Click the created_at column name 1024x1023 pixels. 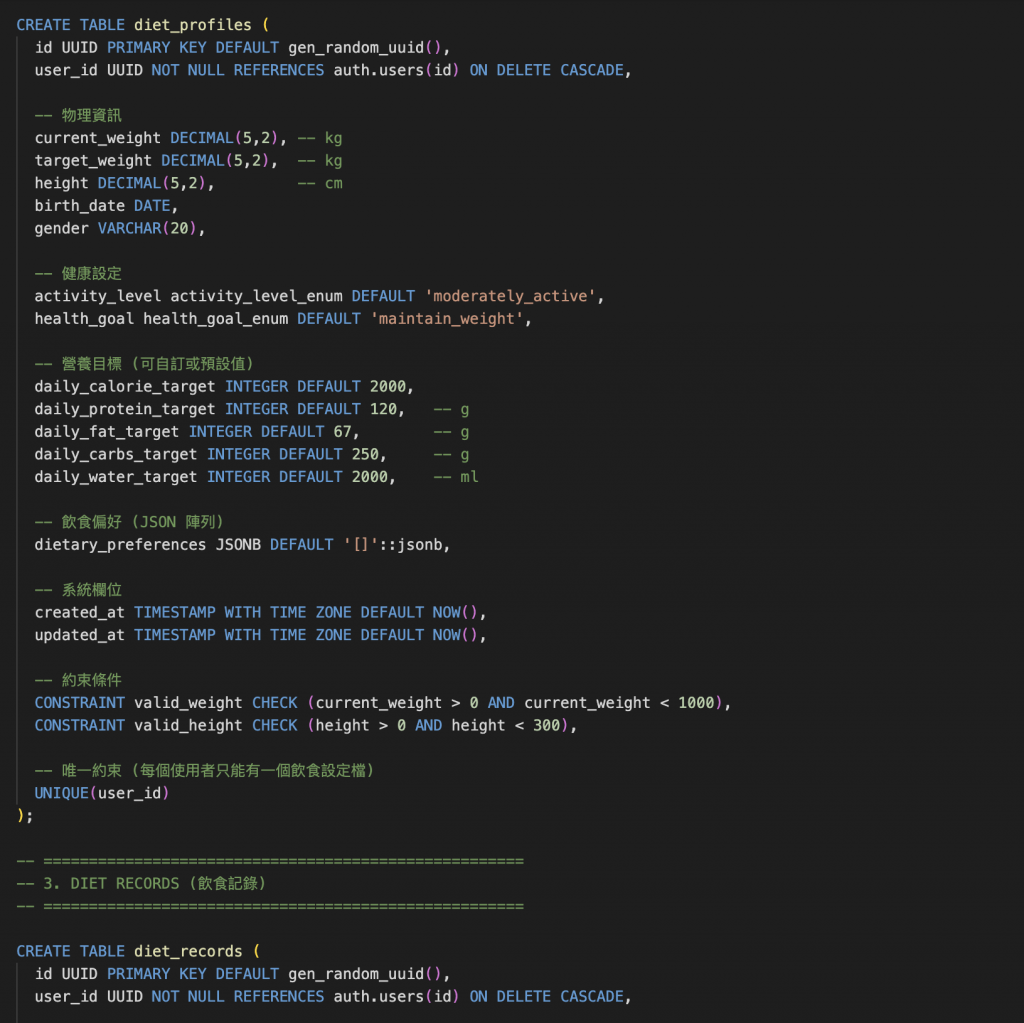[x=80, y=613]
